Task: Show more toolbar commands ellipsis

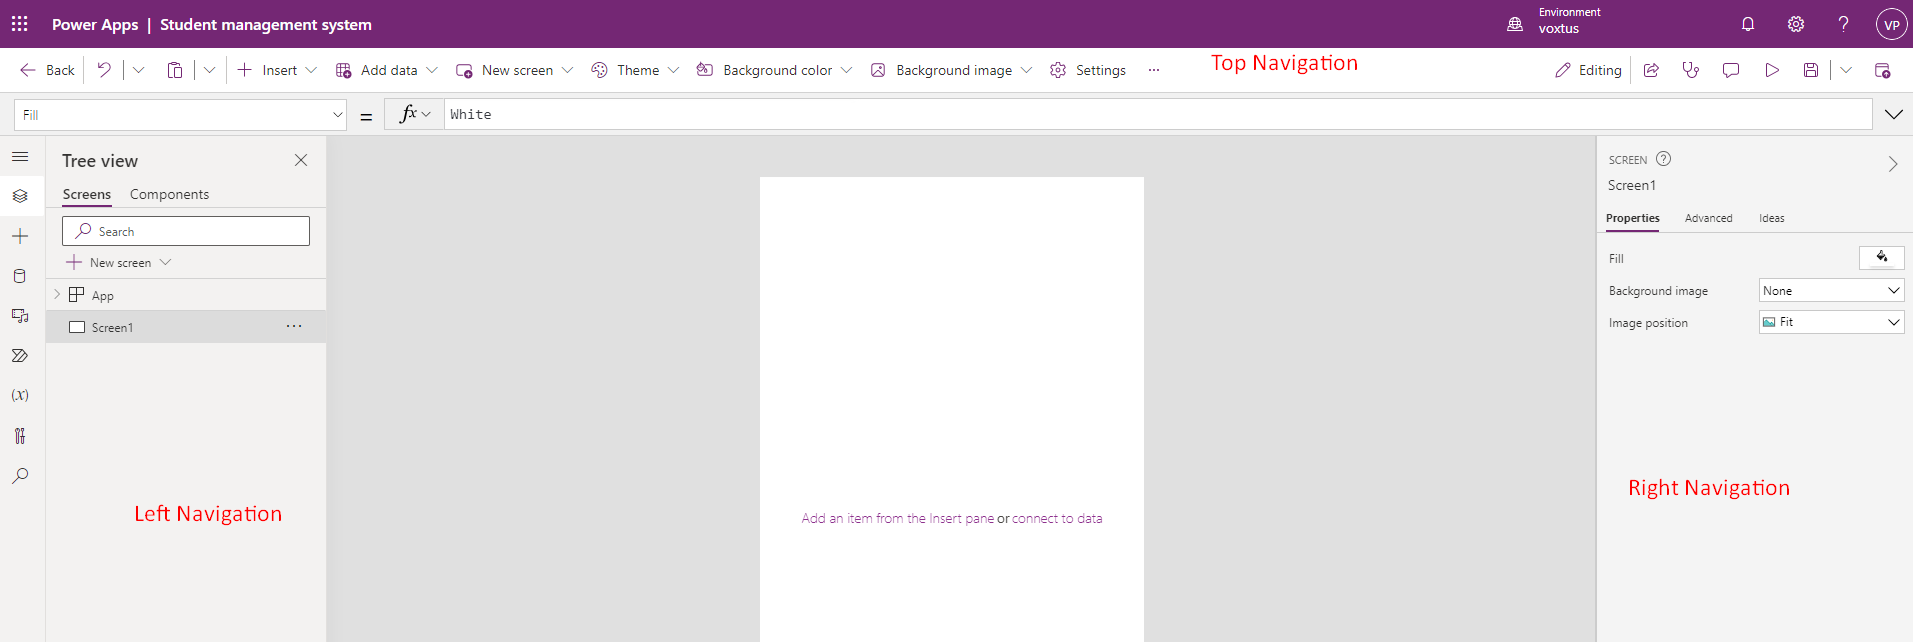Action: tap(1154, 70)
